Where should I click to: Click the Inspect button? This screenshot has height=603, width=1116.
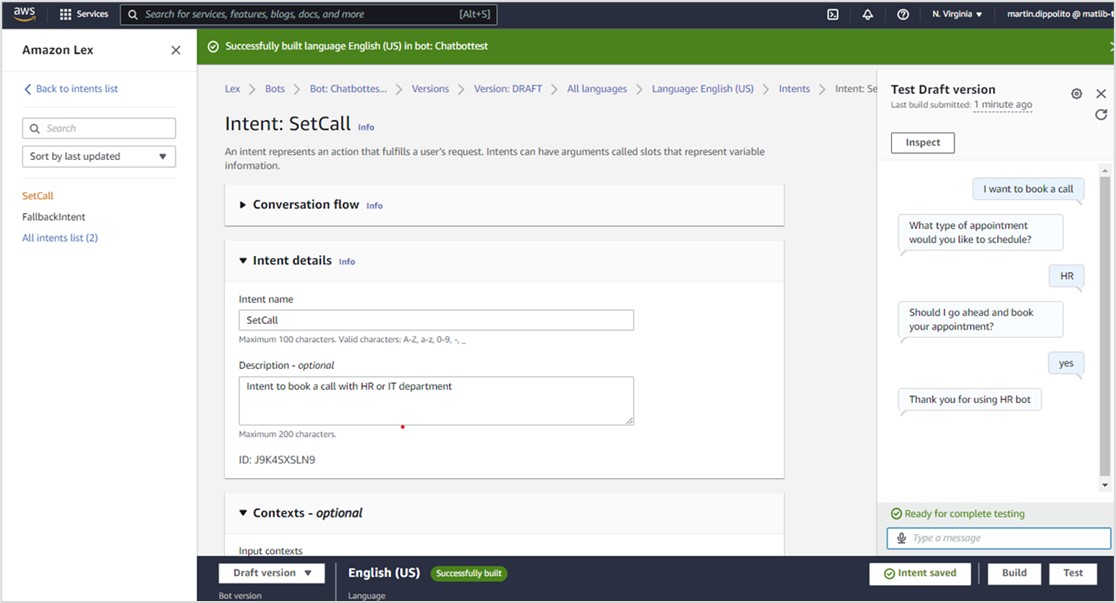pyautogui.click(x=922, y=143)
